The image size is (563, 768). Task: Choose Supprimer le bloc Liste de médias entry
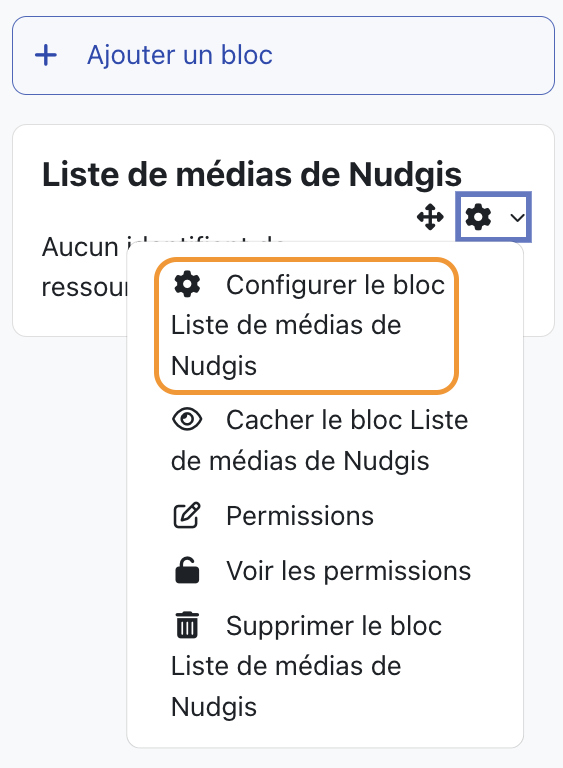click(306, 666)
